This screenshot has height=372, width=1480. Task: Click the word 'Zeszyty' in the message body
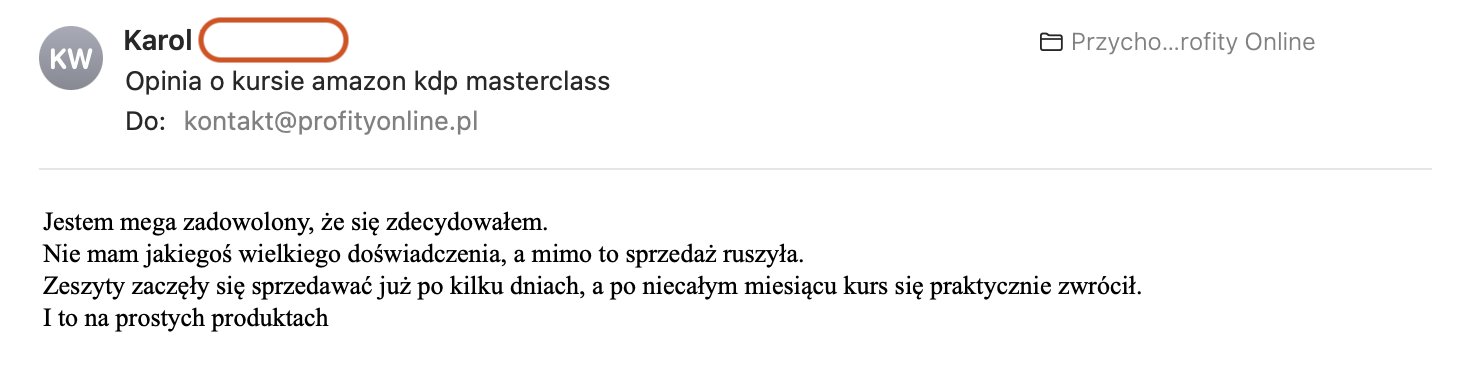click(79, 285)
